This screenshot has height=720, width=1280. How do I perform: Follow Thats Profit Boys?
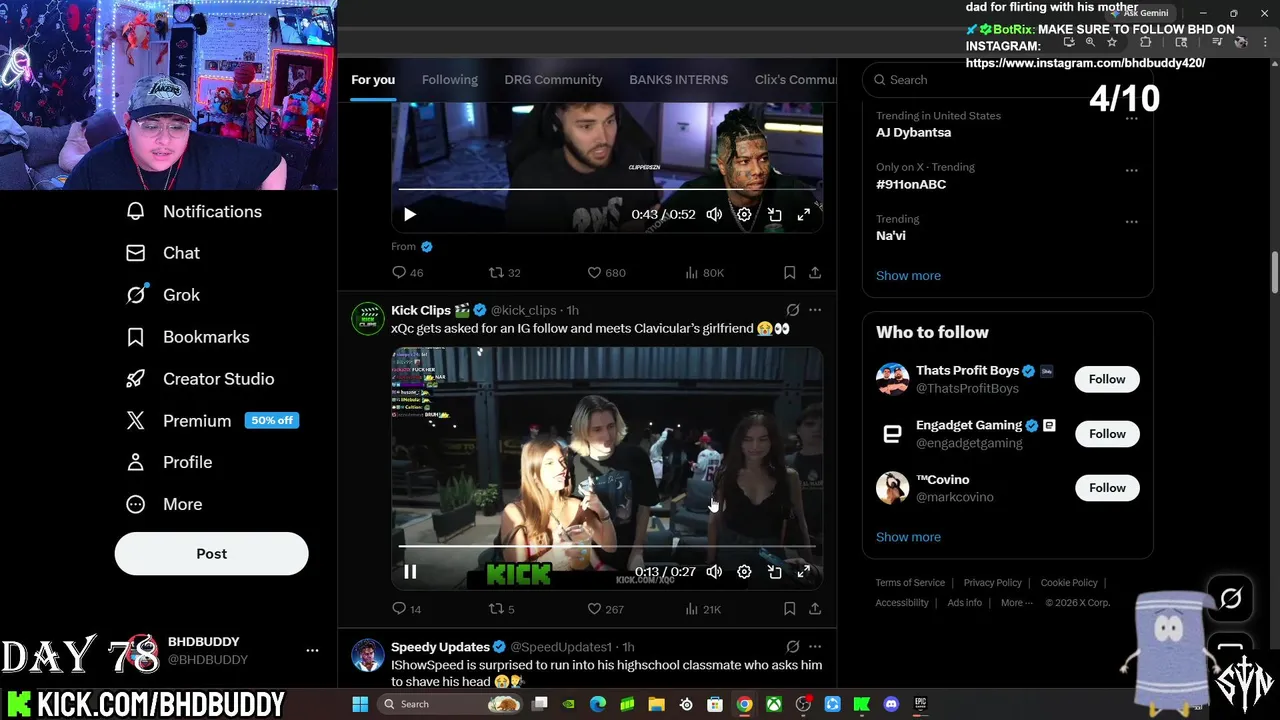click(1107, 379)
